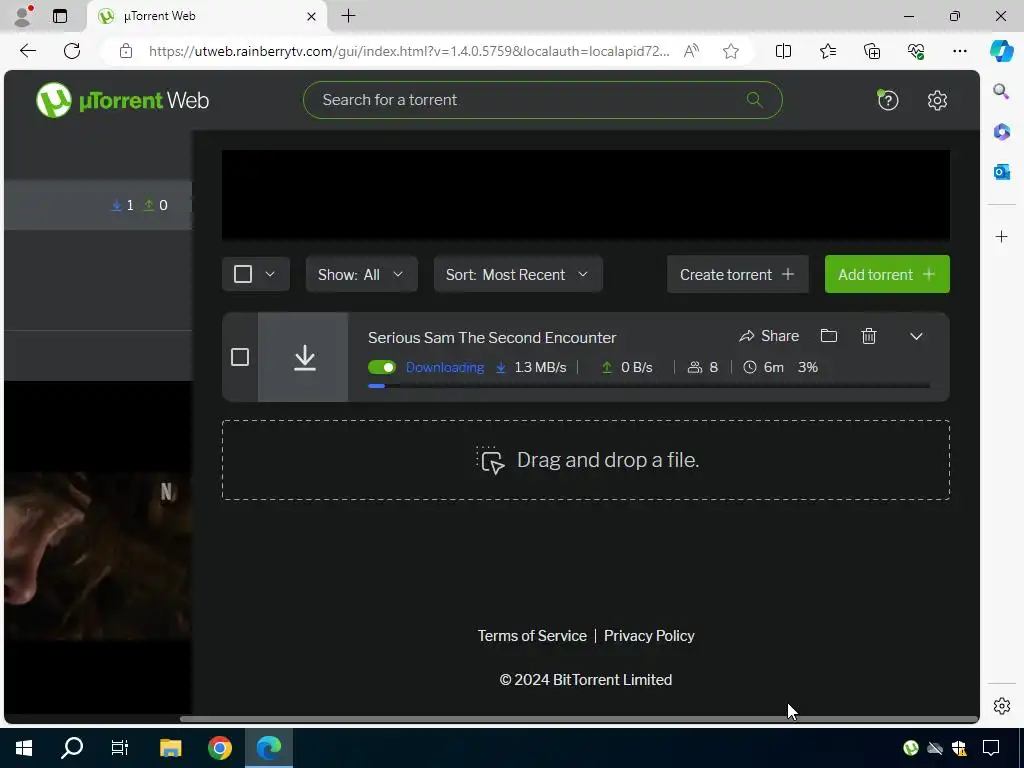Open the notification center icon
Image resolution: width=1024 pixels, height=768 pixels.
(x=991, y=748)
